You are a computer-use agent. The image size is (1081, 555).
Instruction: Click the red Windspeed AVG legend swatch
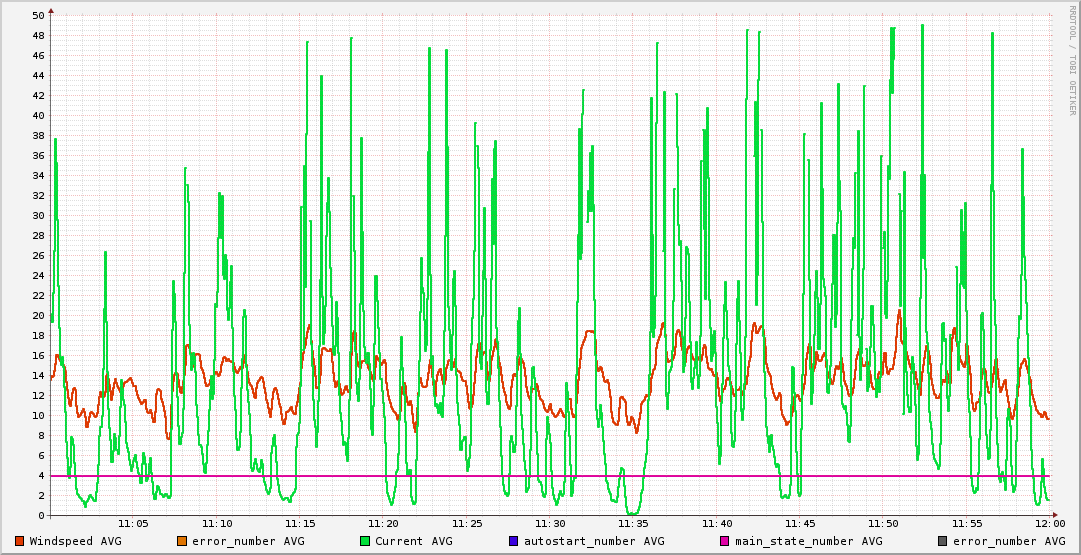[x=20, y=541]
